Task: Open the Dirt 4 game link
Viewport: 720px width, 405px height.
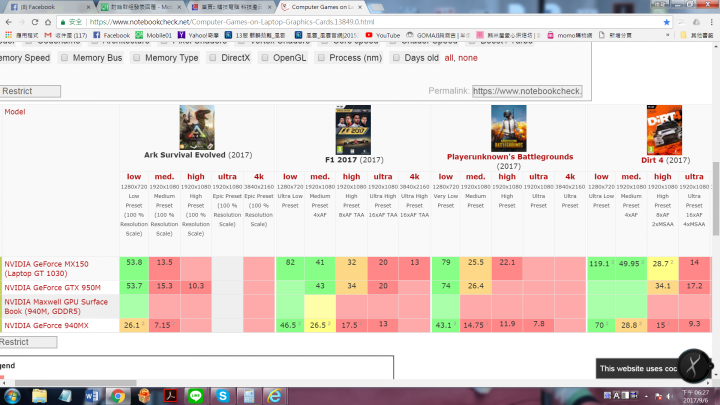Action: [x=652, y=160]
